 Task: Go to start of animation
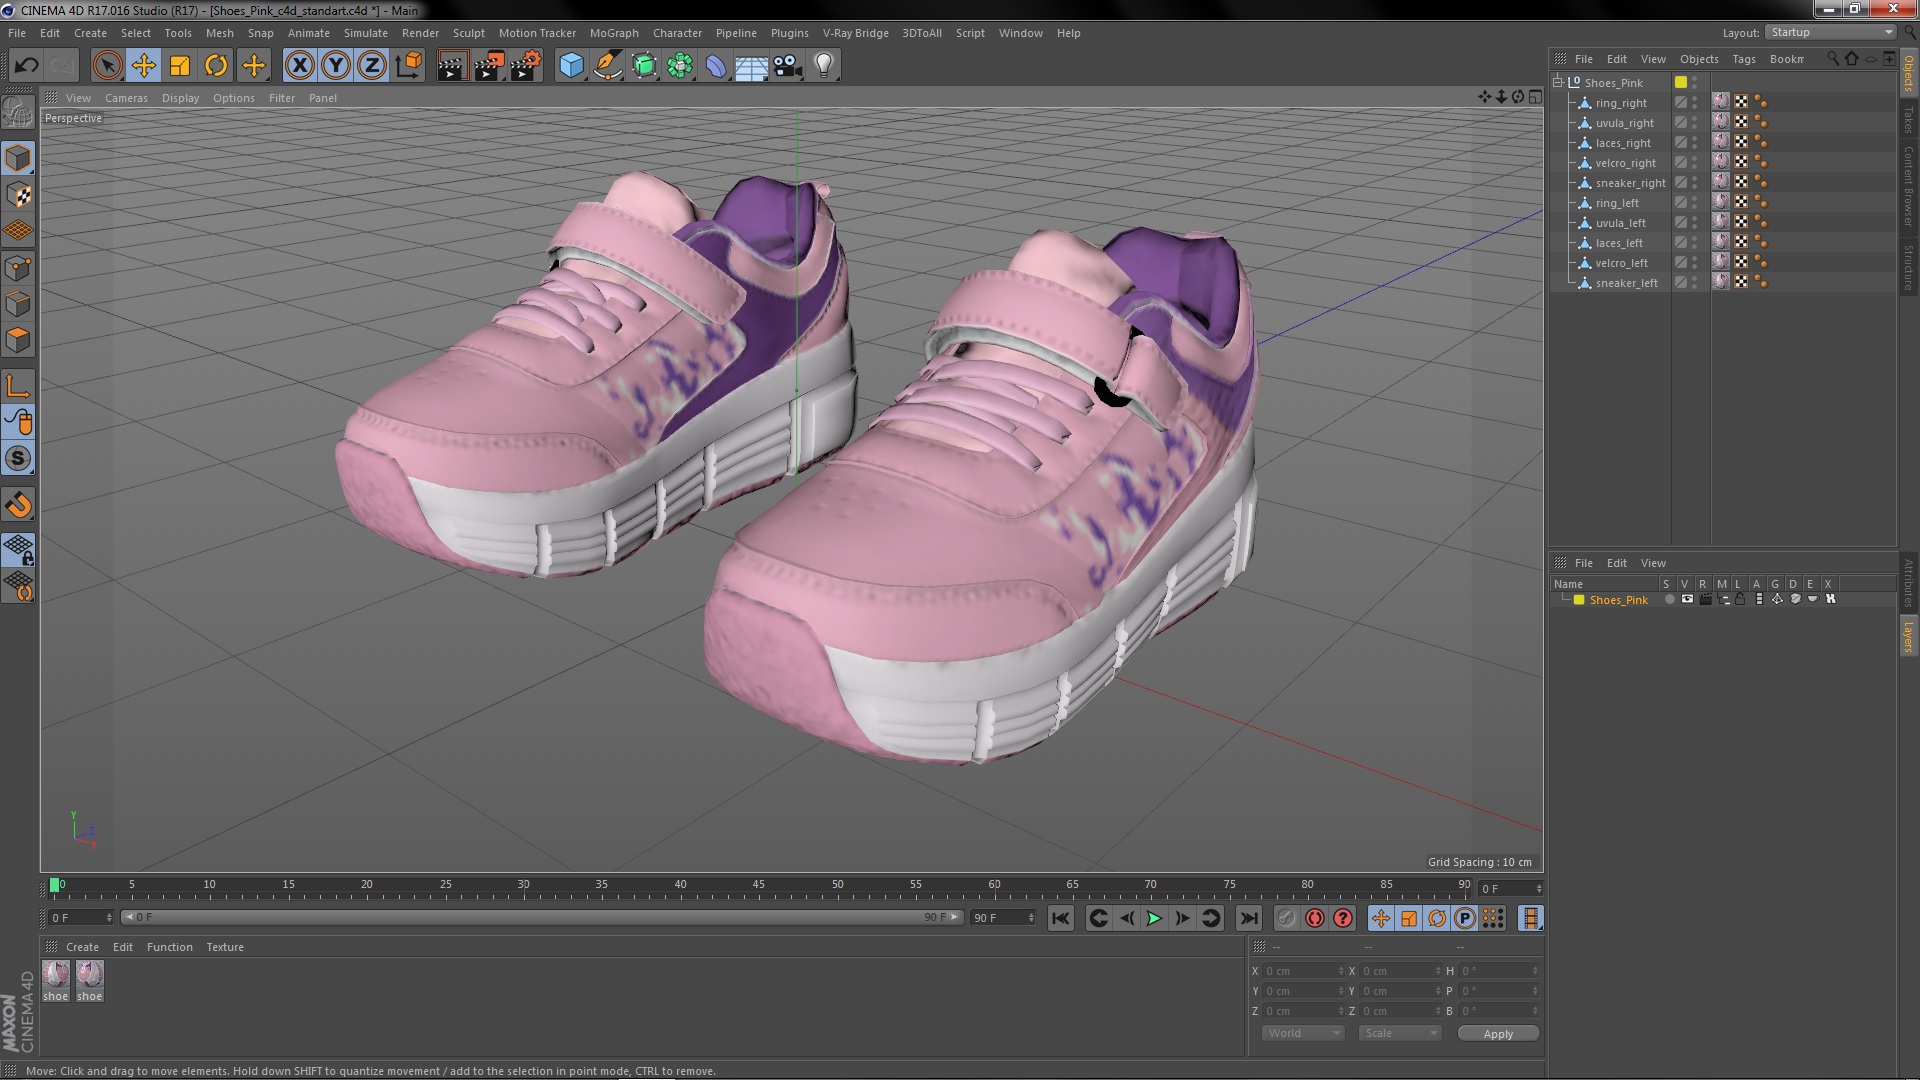(x=1061, y=918)
